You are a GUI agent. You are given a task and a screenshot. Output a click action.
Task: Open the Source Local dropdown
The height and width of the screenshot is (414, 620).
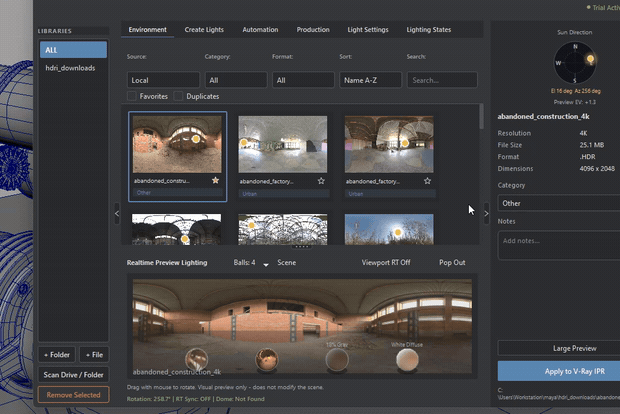tap(163, 80)
